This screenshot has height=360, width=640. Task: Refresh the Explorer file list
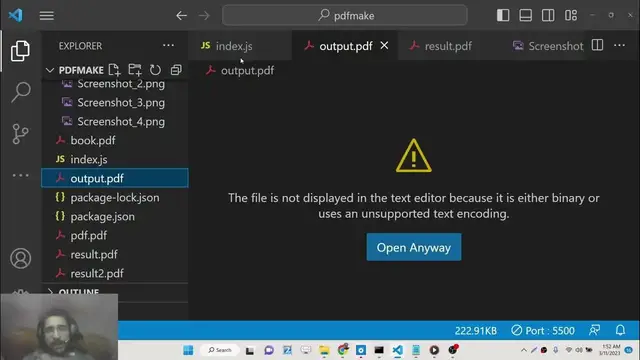(x=155, y=70)
